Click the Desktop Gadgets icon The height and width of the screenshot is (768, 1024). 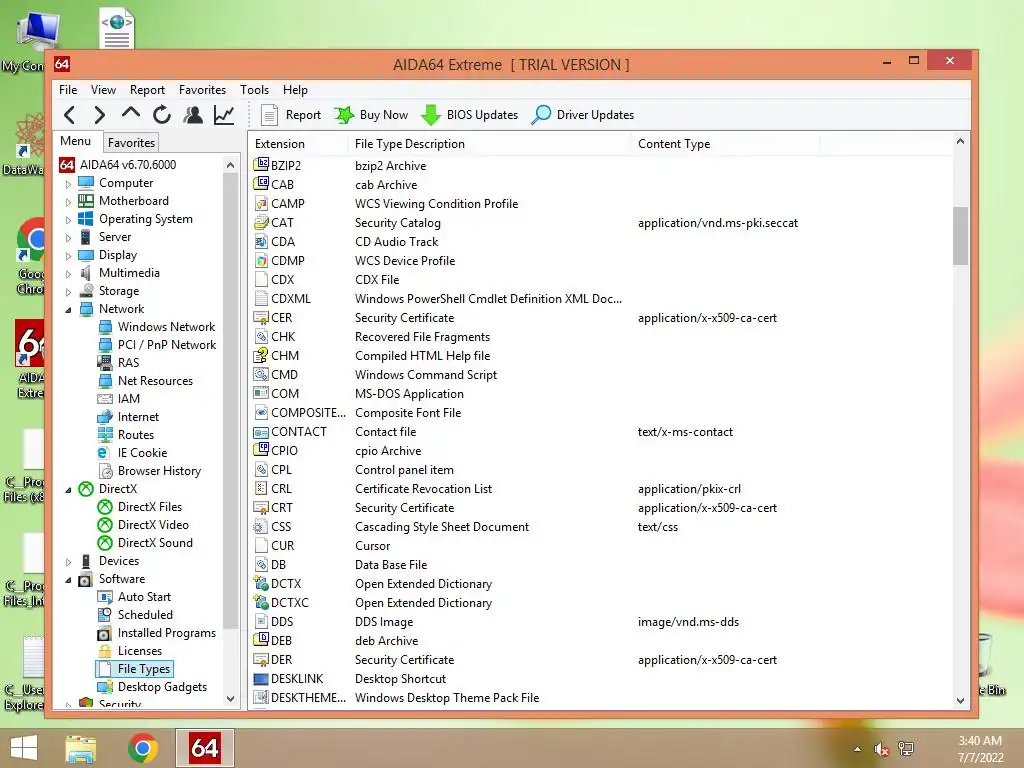click(x=104, y=687)
